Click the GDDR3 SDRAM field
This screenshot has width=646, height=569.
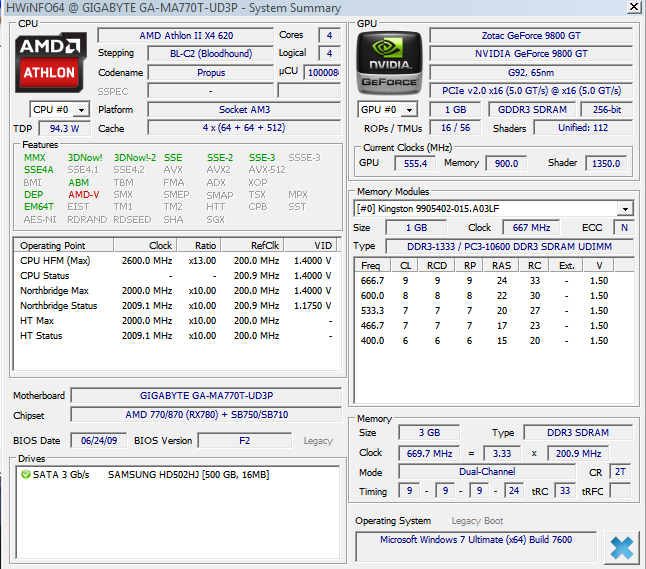[x=532, y=110]
